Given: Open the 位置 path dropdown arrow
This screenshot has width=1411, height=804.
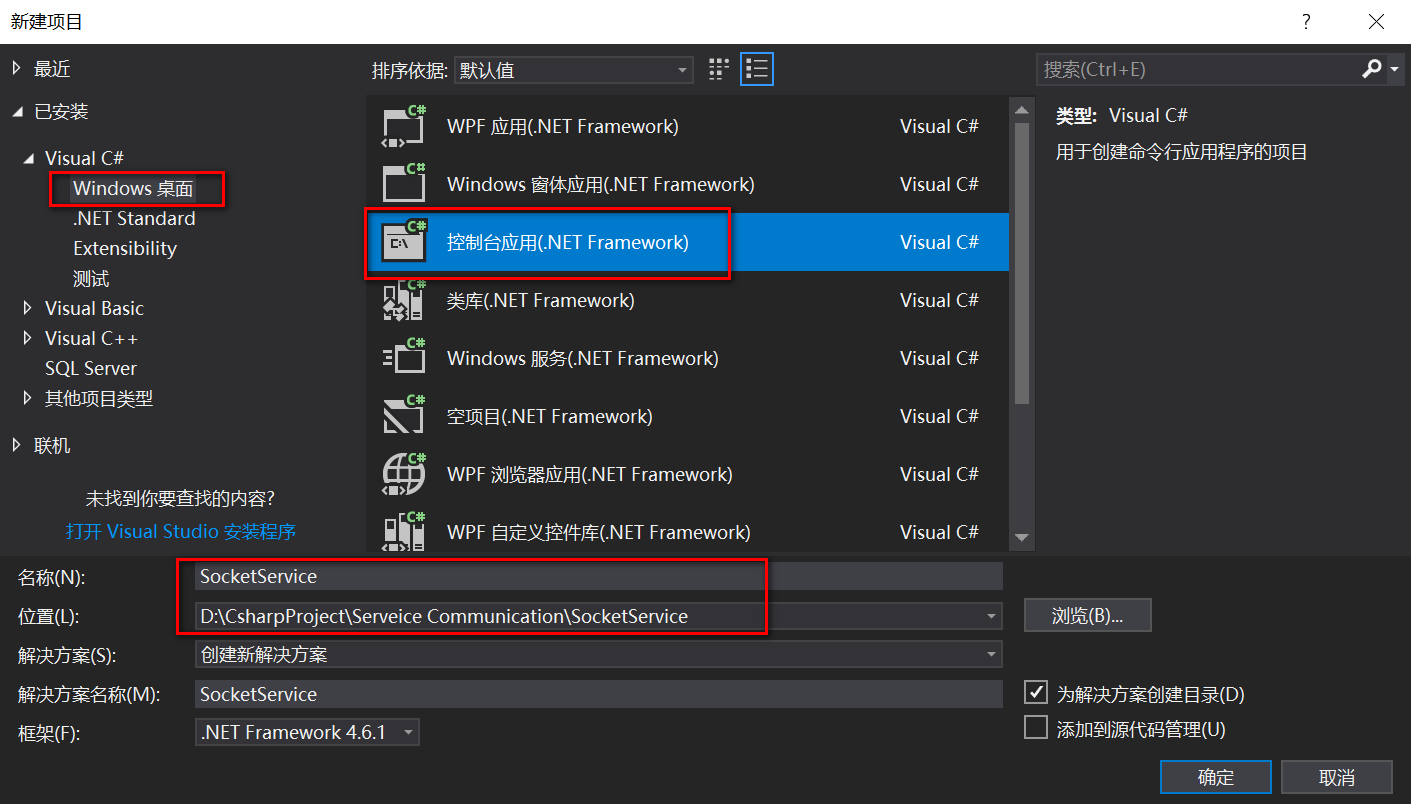Looking at the screenshot, I should [x=991, y=616].
